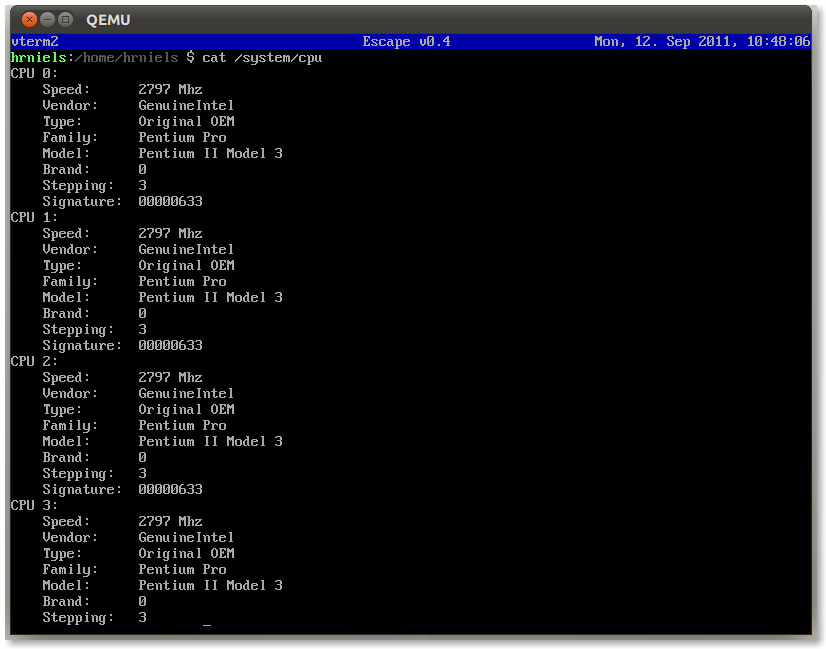Image resolution: width=826 pixels, height=649 pixels.
Task: Close the QEMU window
Action: pos(30,20)
